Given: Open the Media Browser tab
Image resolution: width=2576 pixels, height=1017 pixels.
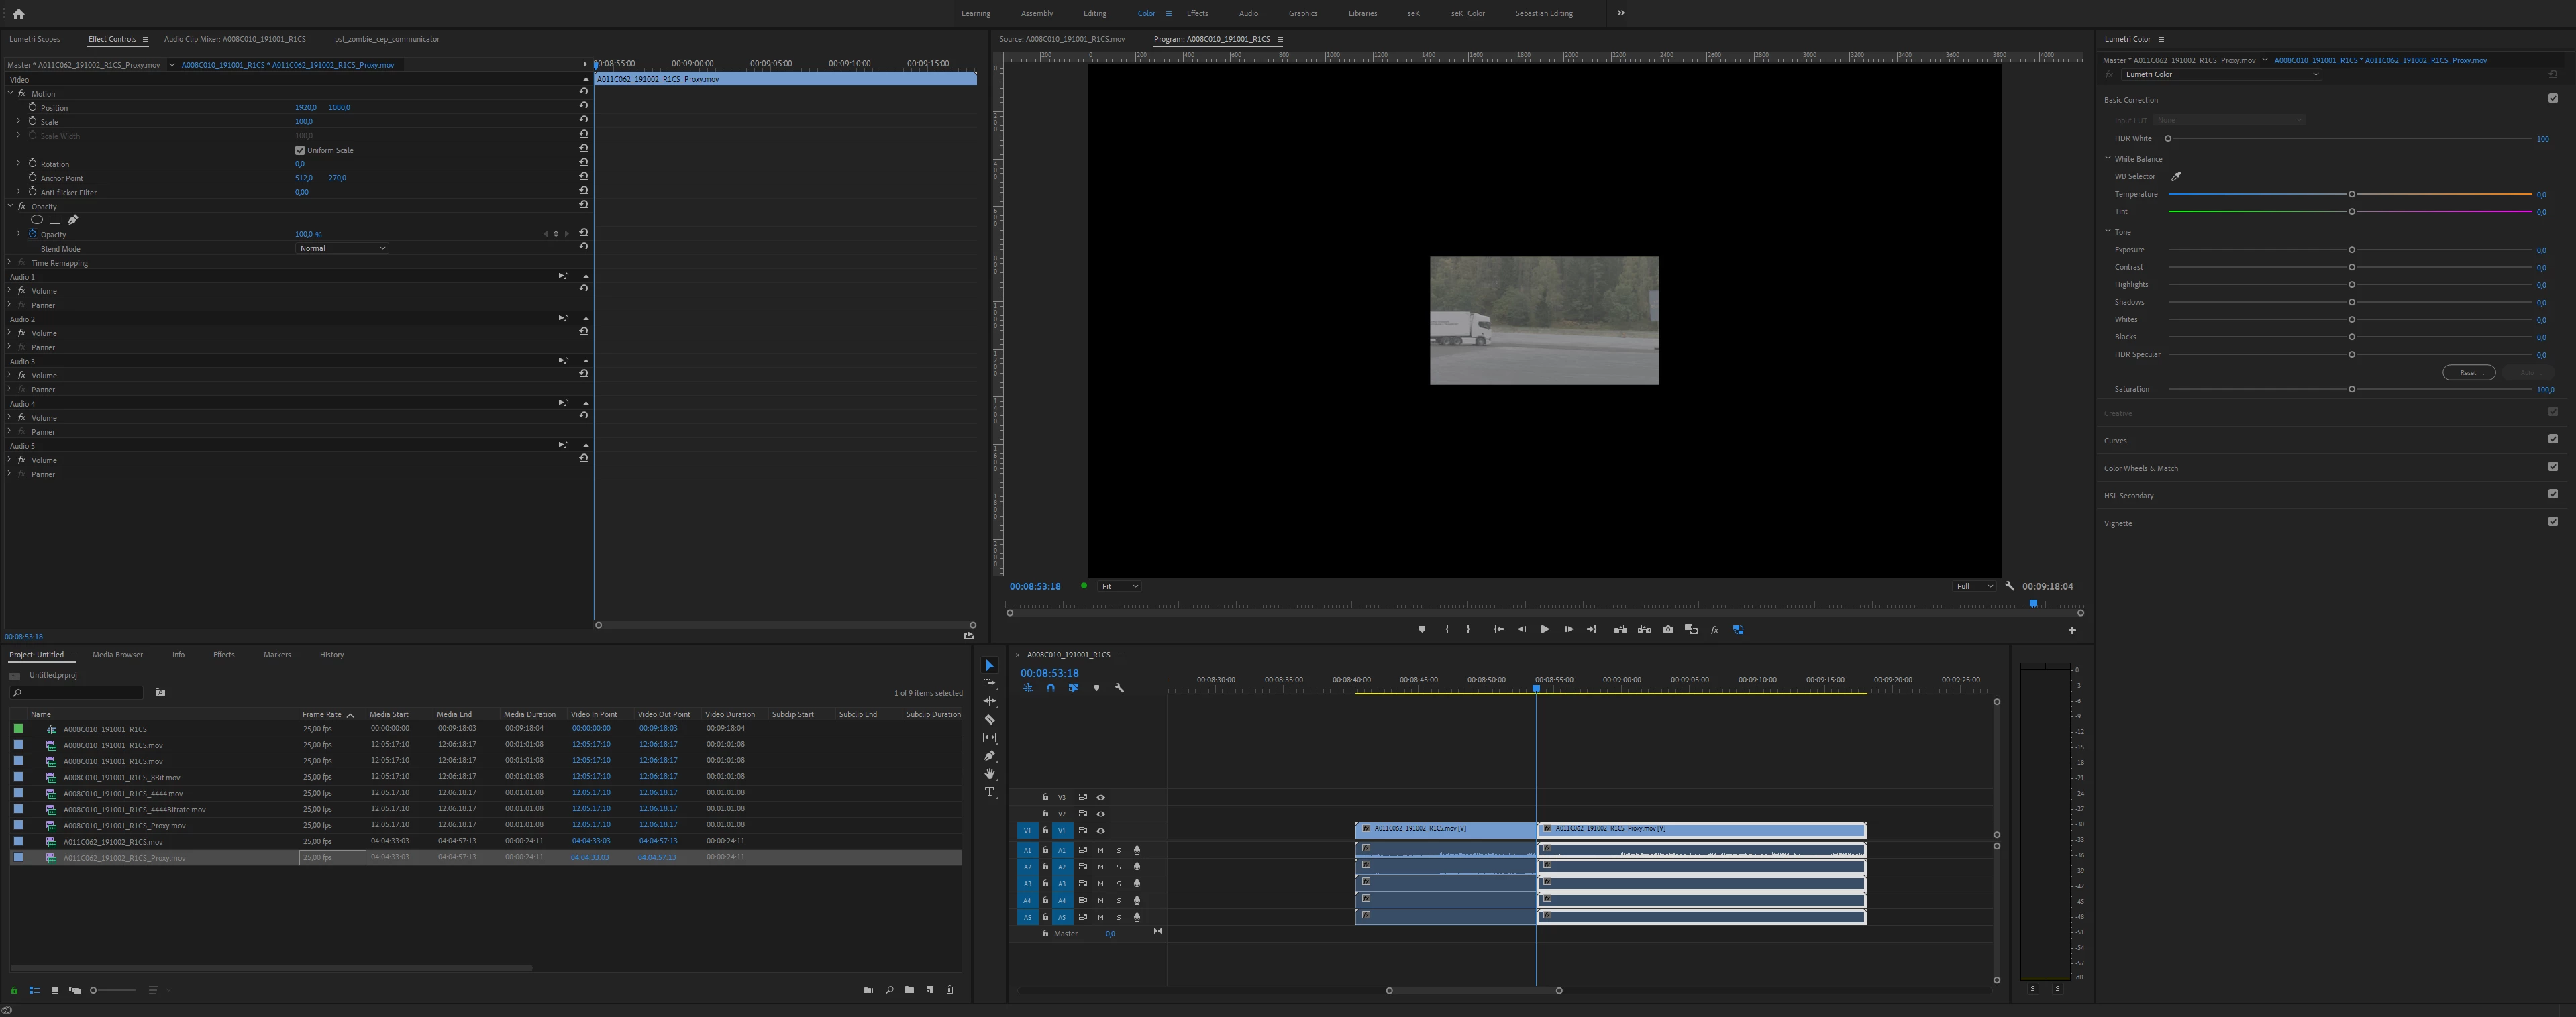Looking at the screenshot, I should point(117,655).
